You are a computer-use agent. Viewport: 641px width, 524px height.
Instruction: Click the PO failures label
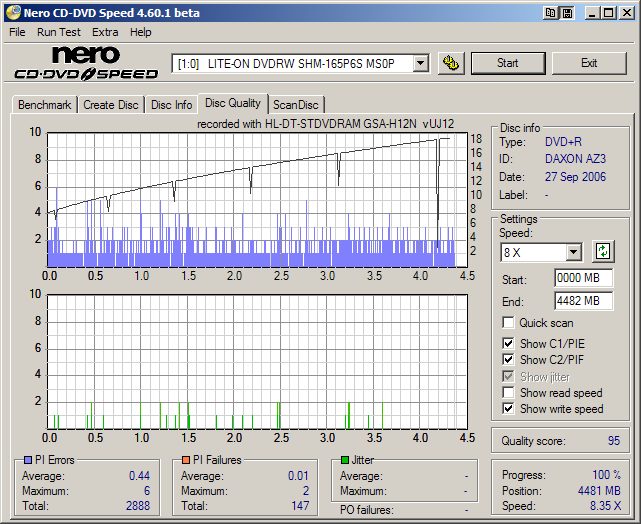click(x=367, y=510)
